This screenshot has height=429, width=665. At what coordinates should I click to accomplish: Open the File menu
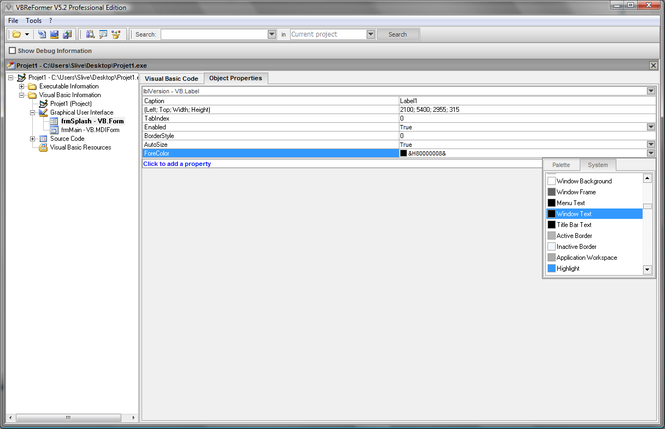point(13,20)
